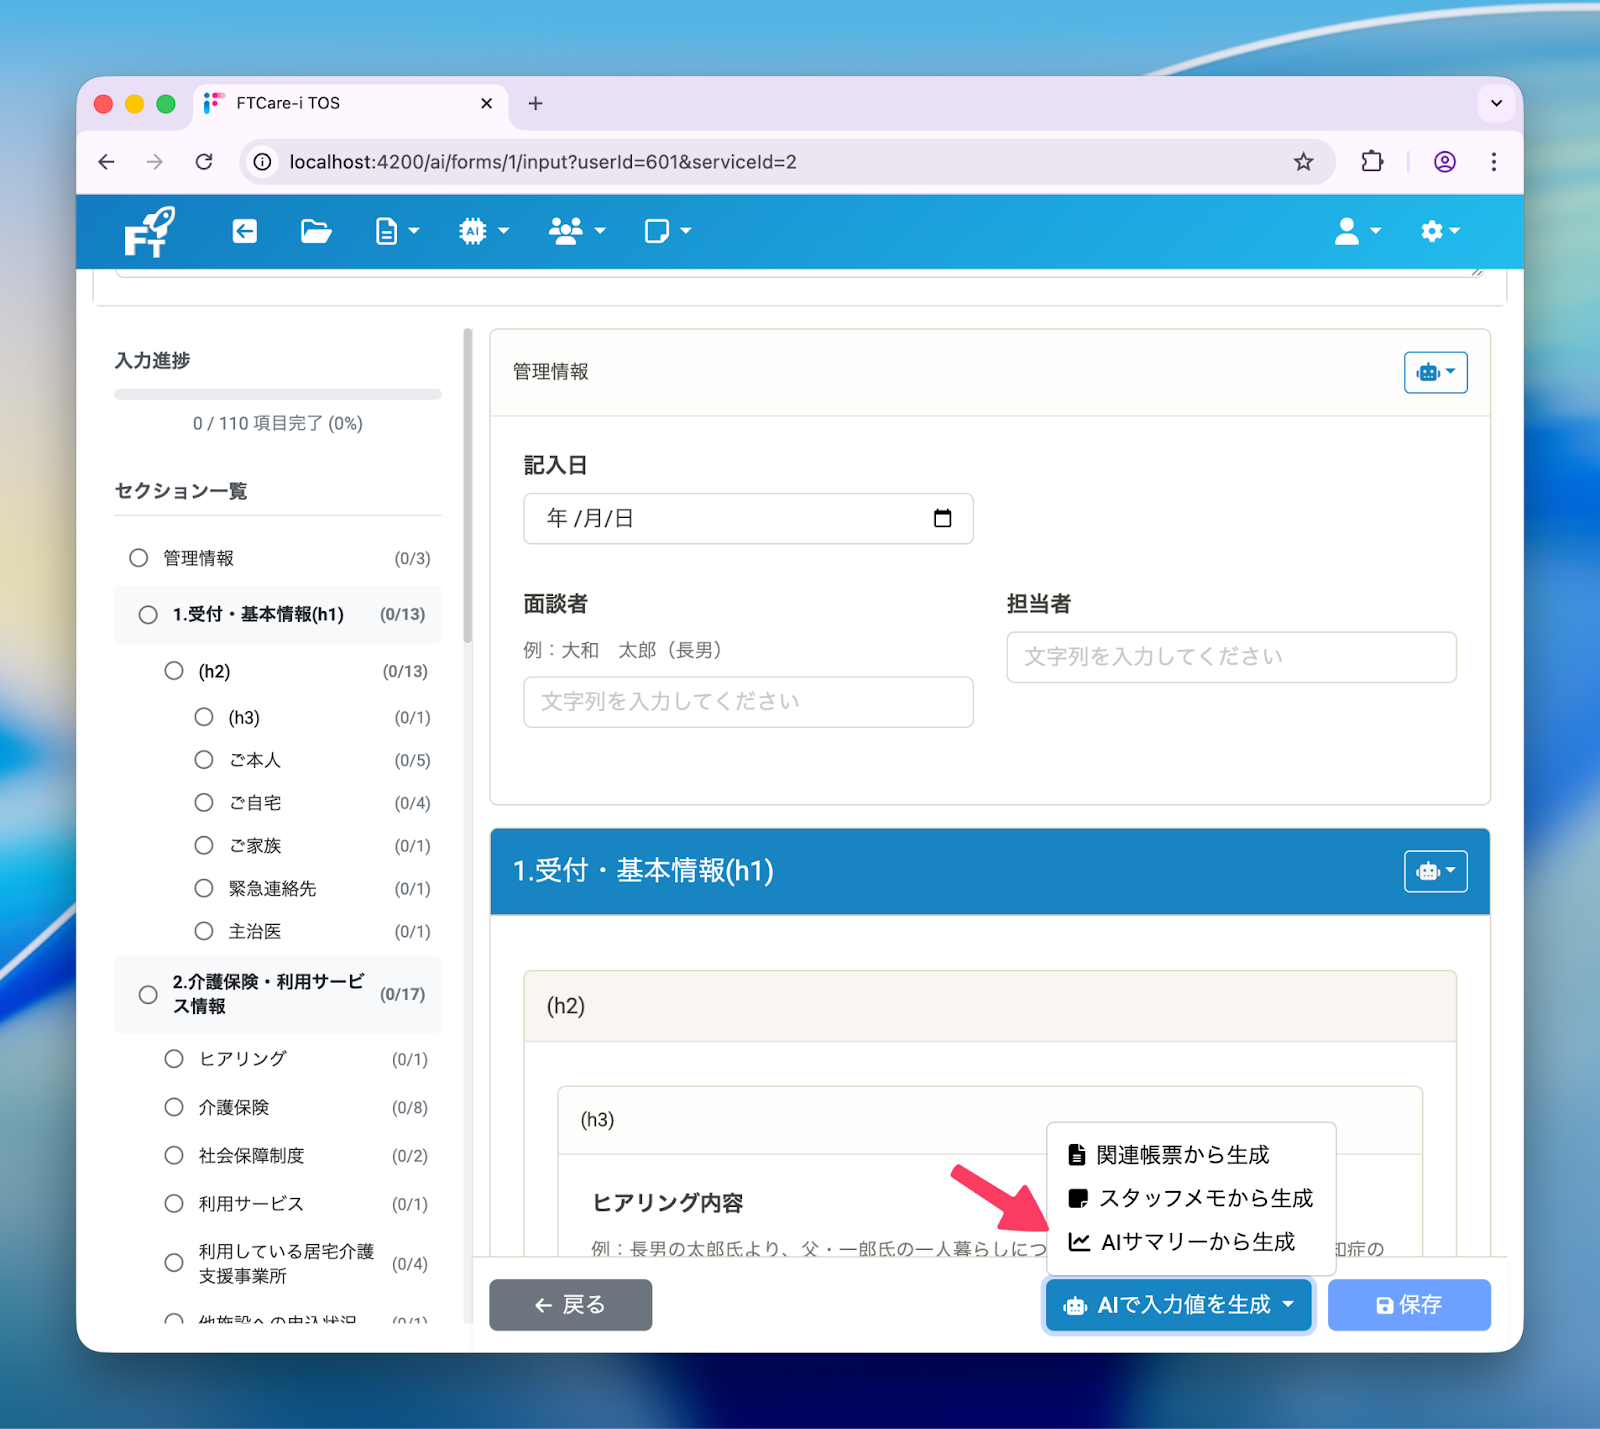Click the 面談者 text input field

pos(748,702)
